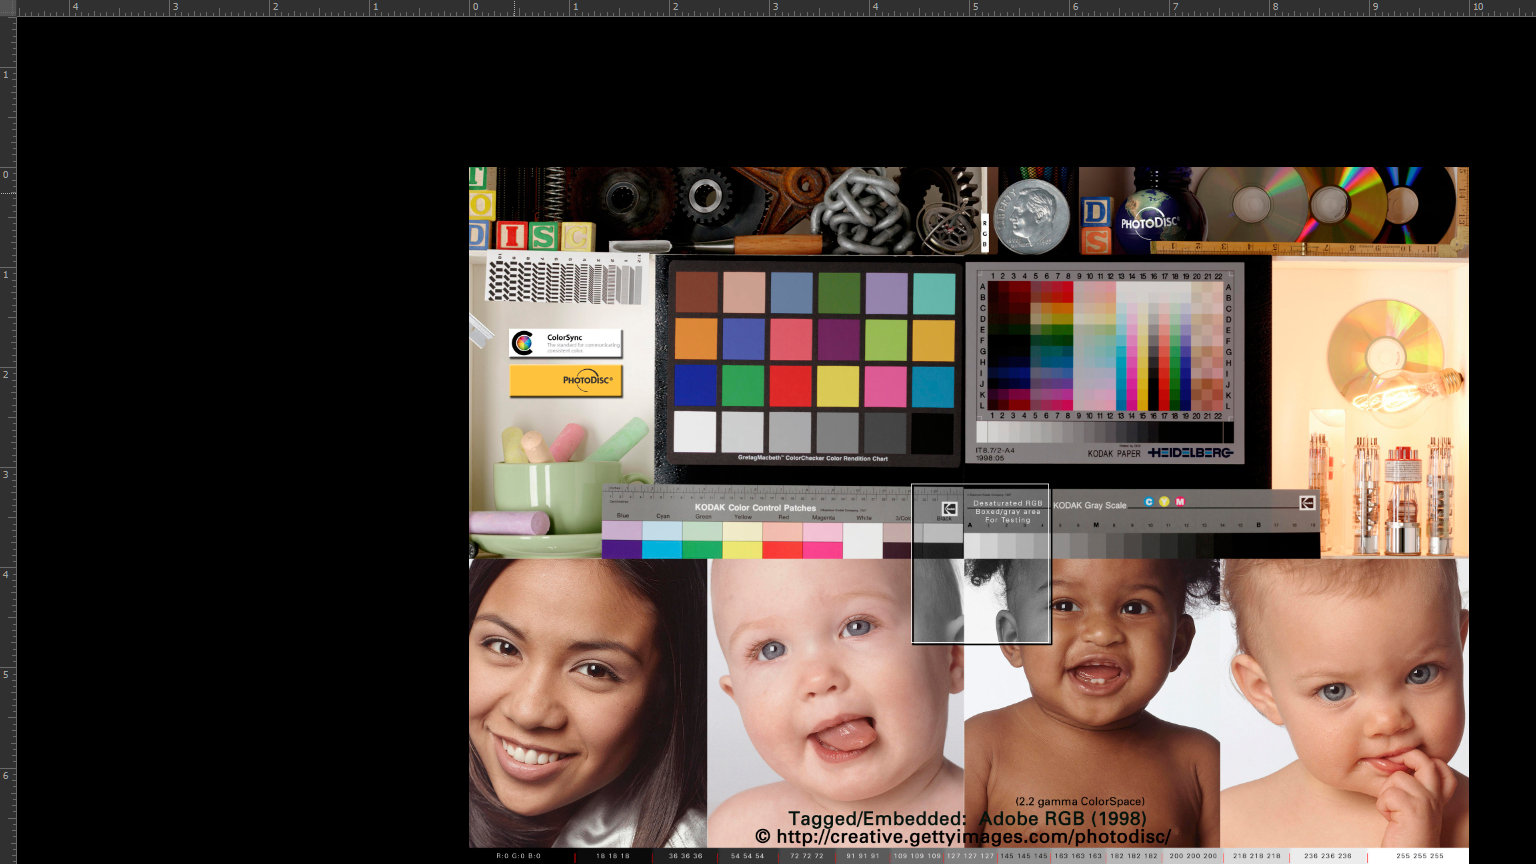This screenshot has width=1536, height=864.
Task: Click the vertical ruler at mark 3
Action: point(8,474)
